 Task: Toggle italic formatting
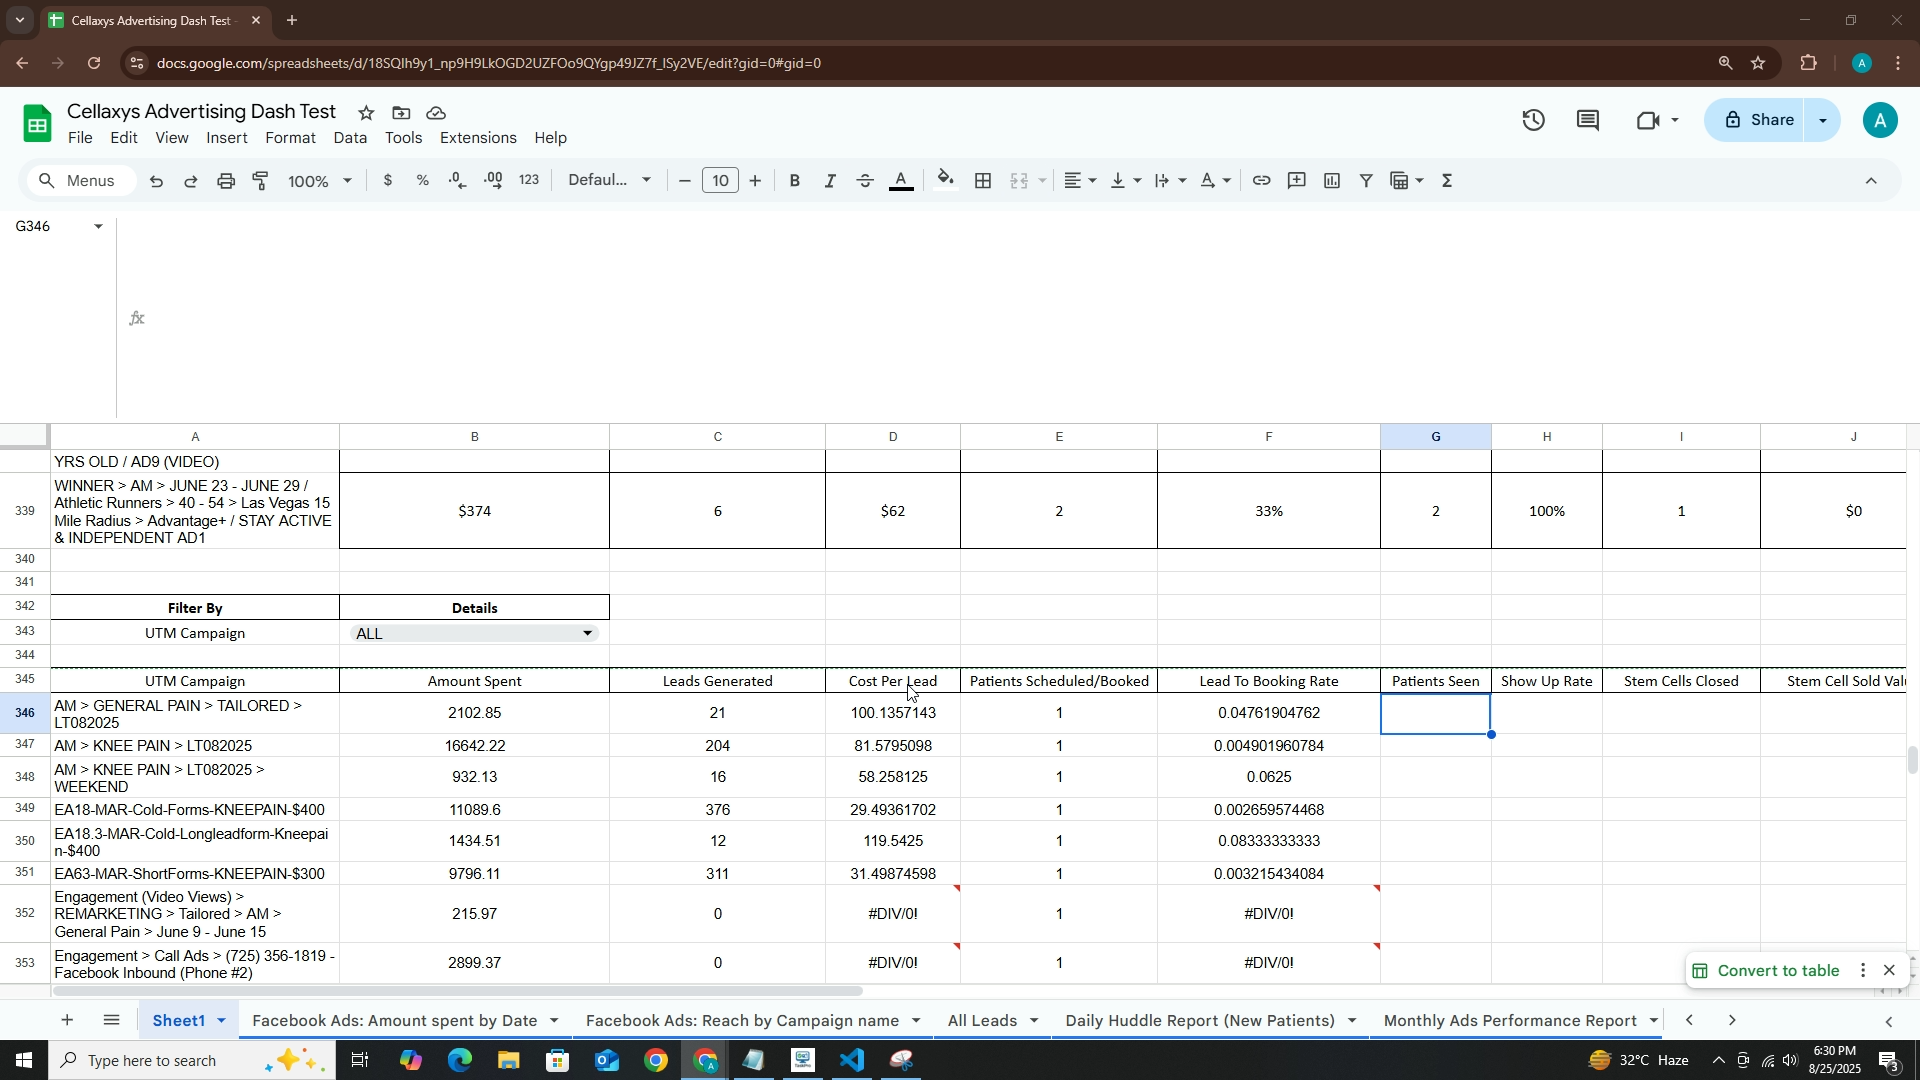point(830,181)
